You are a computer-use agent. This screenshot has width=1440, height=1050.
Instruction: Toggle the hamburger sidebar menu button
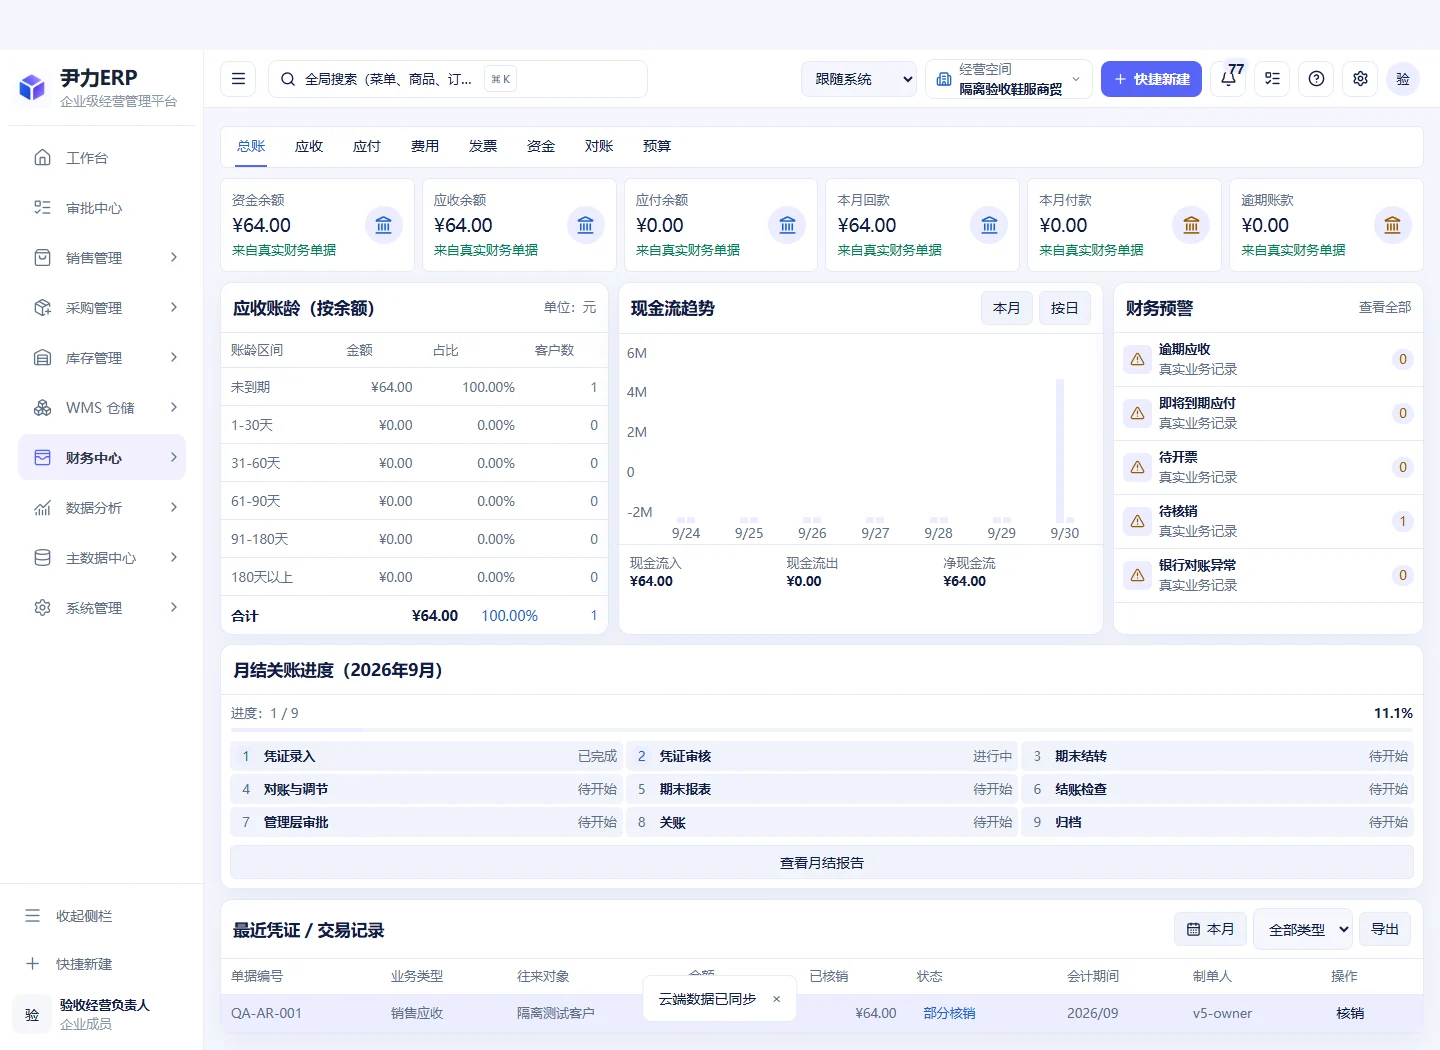pyautogui.click(x=238, y=79)
